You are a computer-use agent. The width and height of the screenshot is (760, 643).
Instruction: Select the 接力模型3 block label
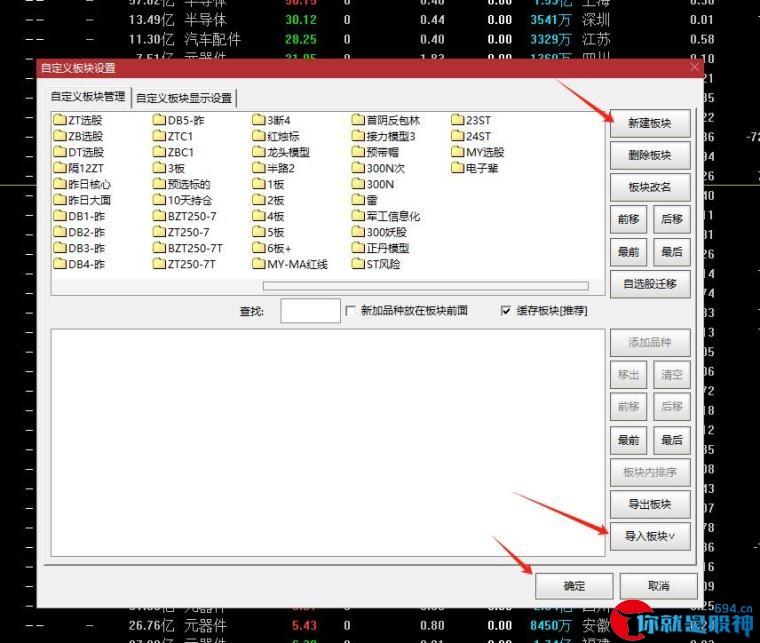click(391, 136)
